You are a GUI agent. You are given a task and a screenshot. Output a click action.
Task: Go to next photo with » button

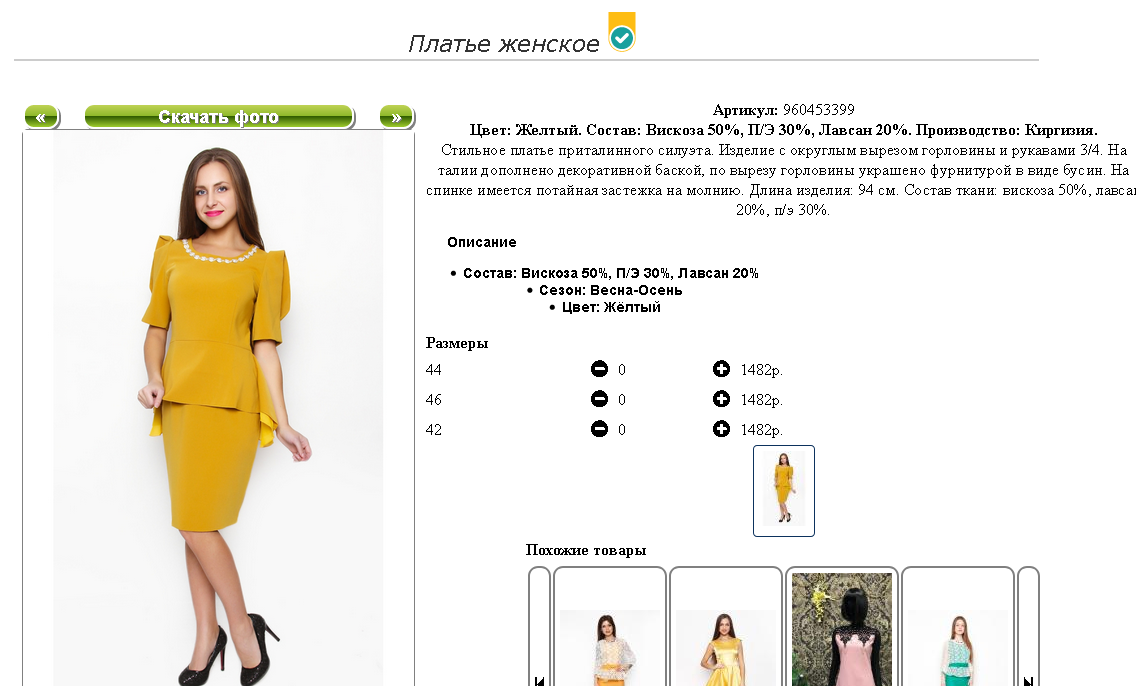pyautogui.click(x=396, y=117)
